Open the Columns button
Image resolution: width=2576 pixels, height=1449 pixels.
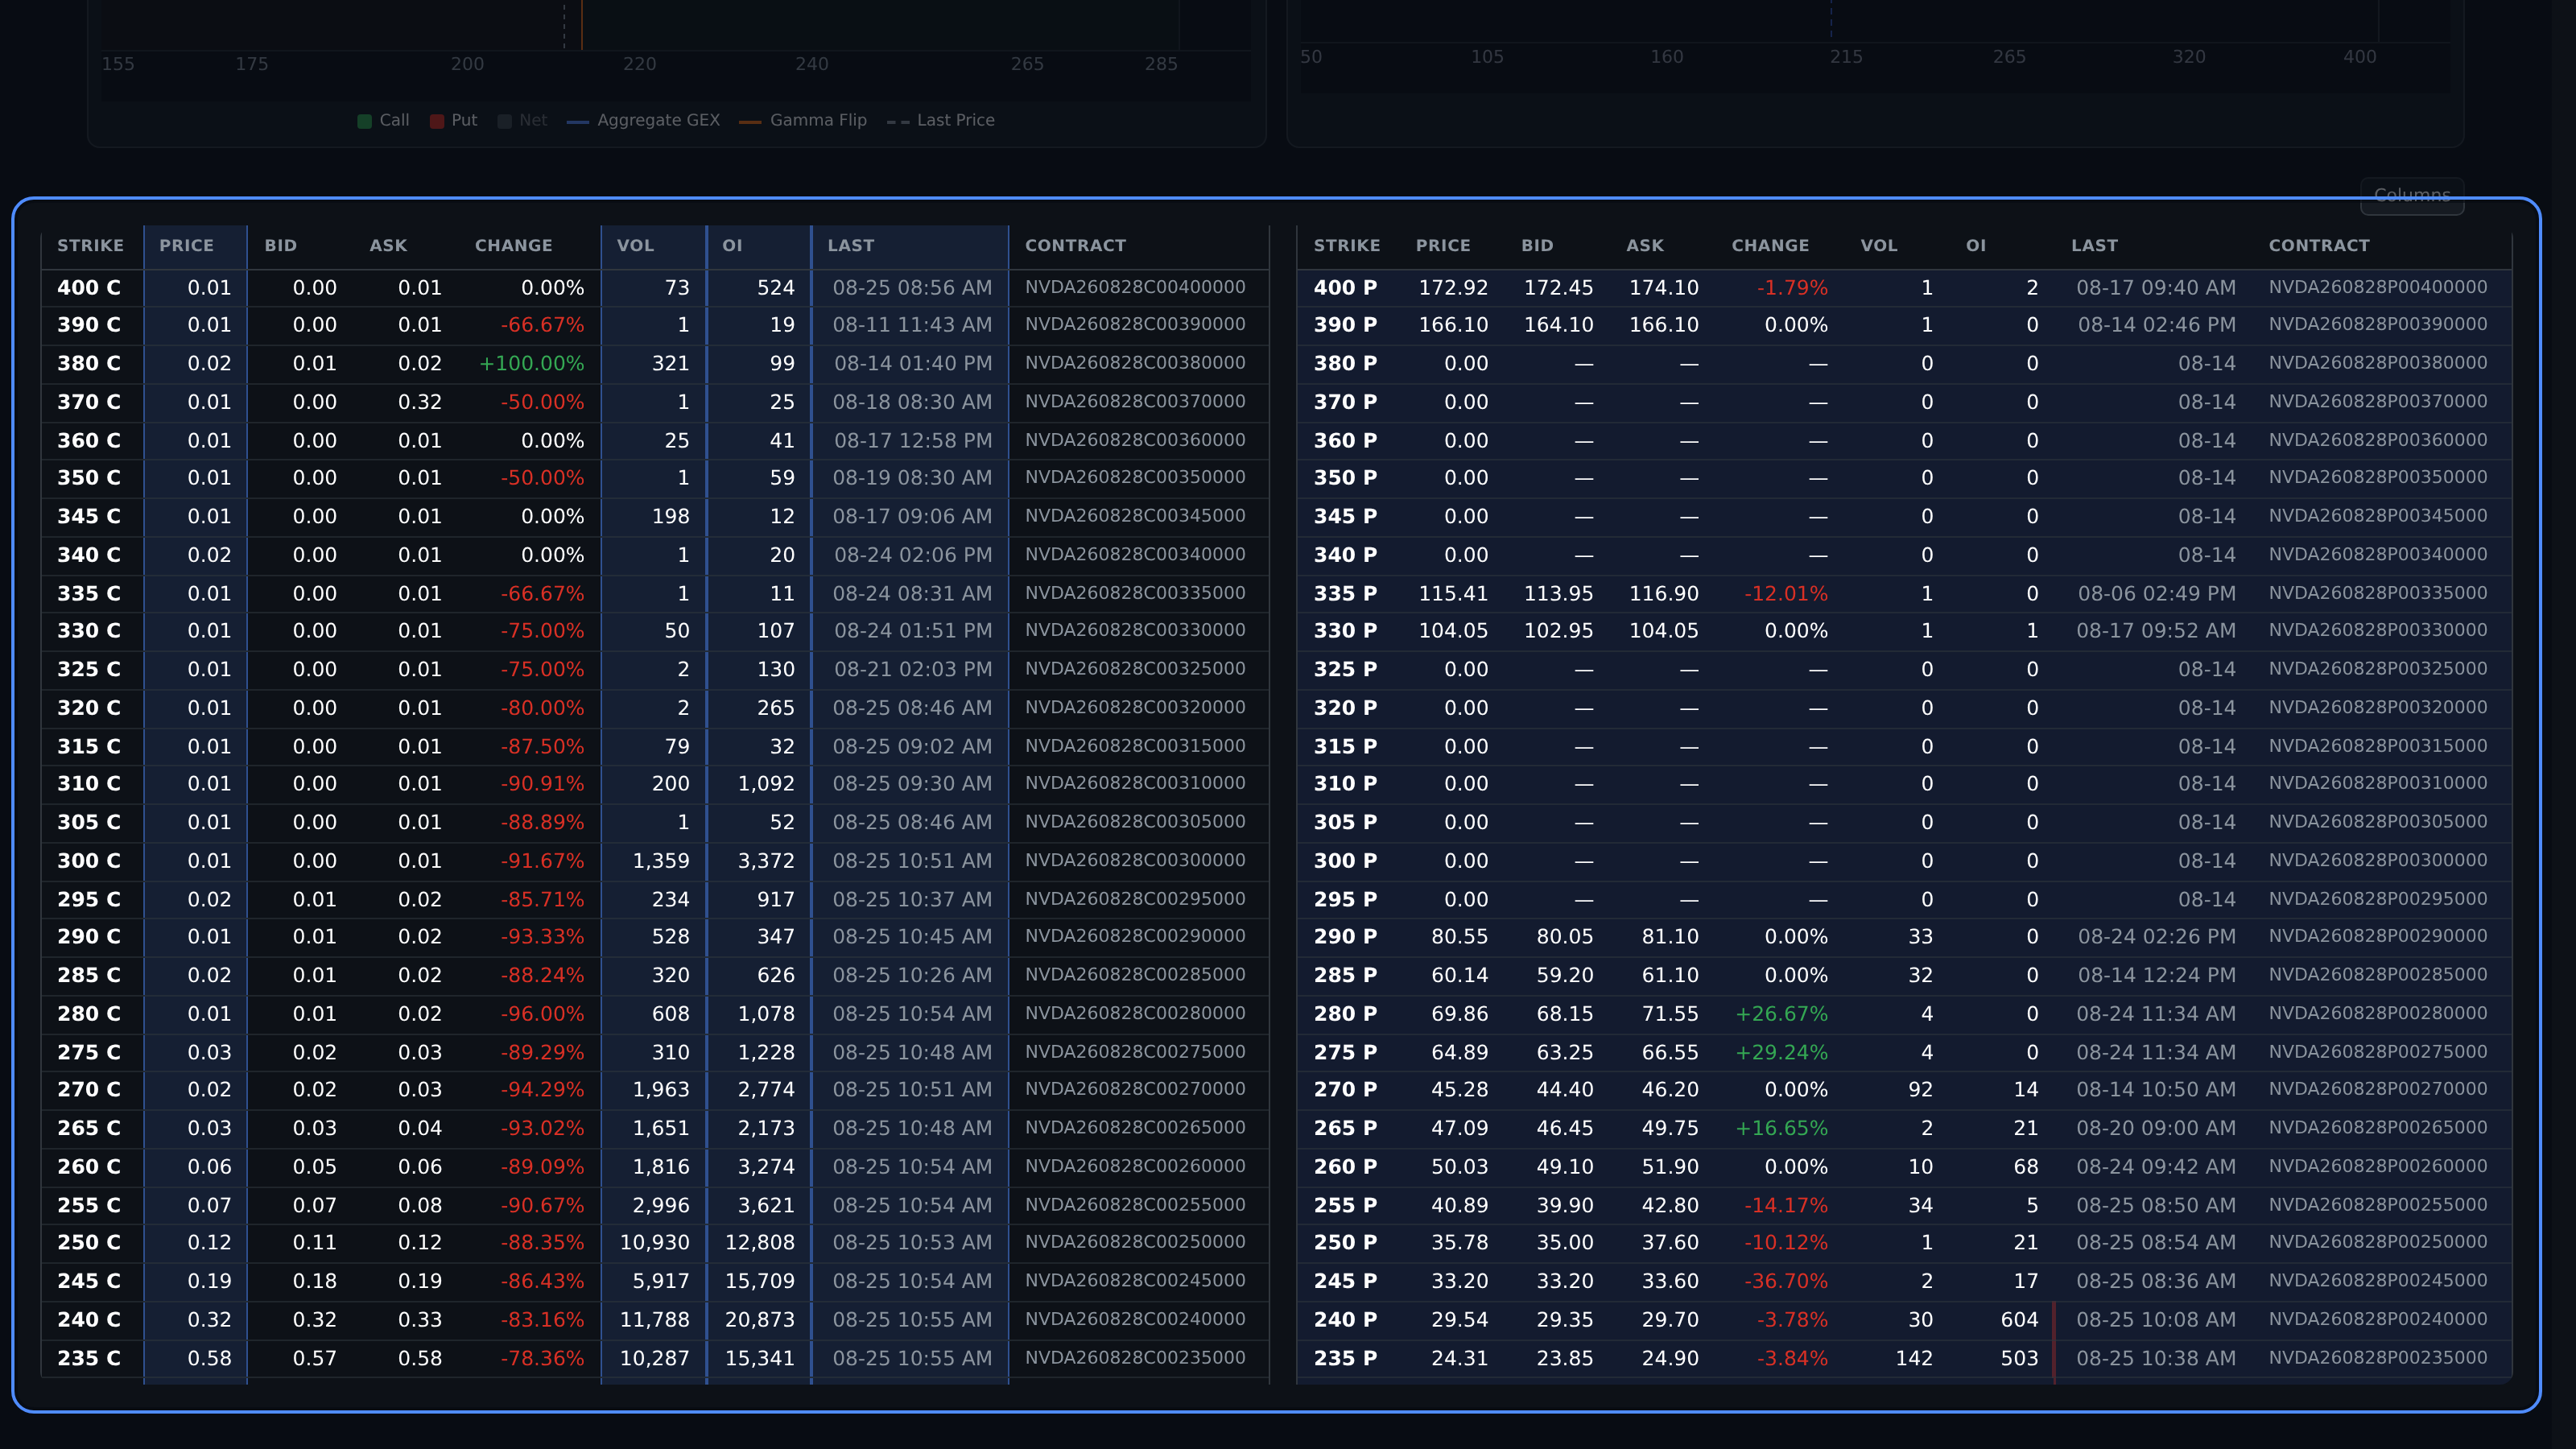tap(2411, 195)
